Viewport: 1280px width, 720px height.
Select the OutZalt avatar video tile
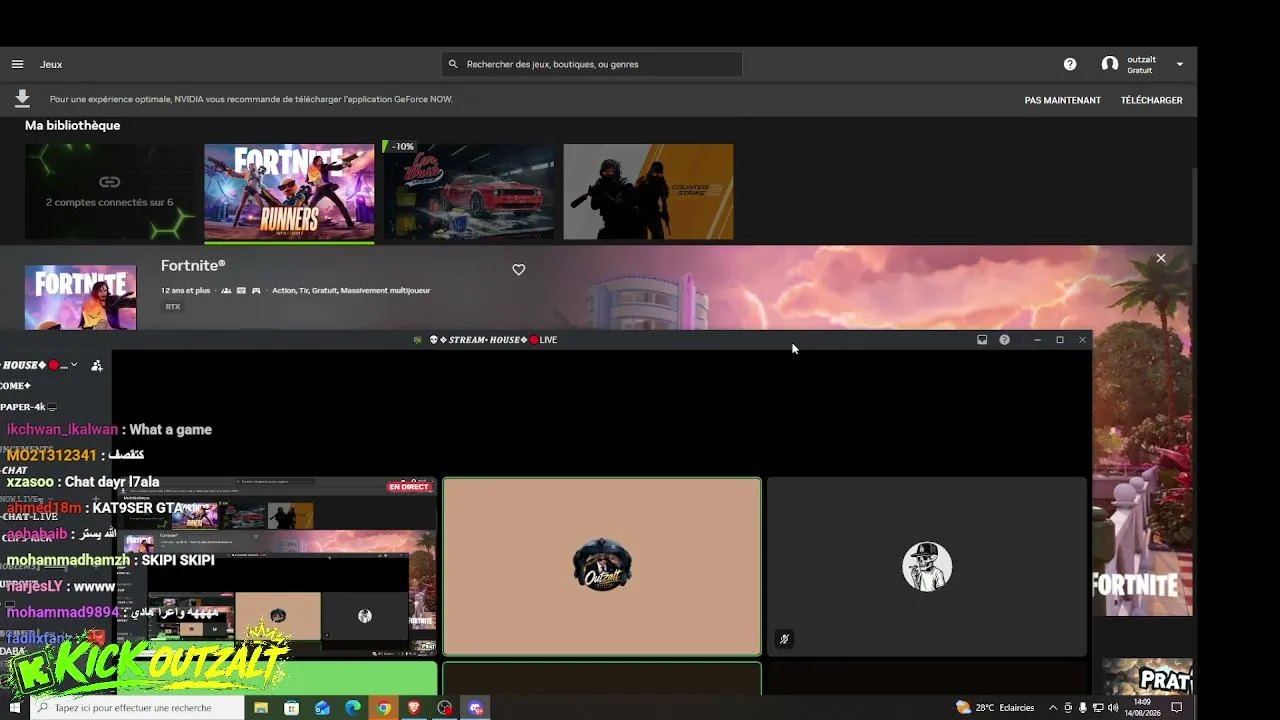(x=602, y=566)
